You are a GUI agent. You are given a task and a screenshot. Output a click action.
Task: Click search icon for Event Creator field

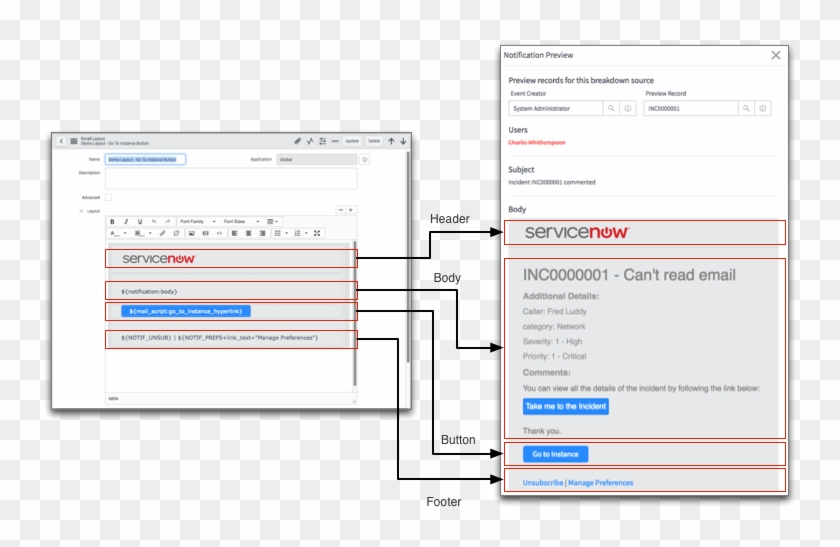[x=611, y=108]
